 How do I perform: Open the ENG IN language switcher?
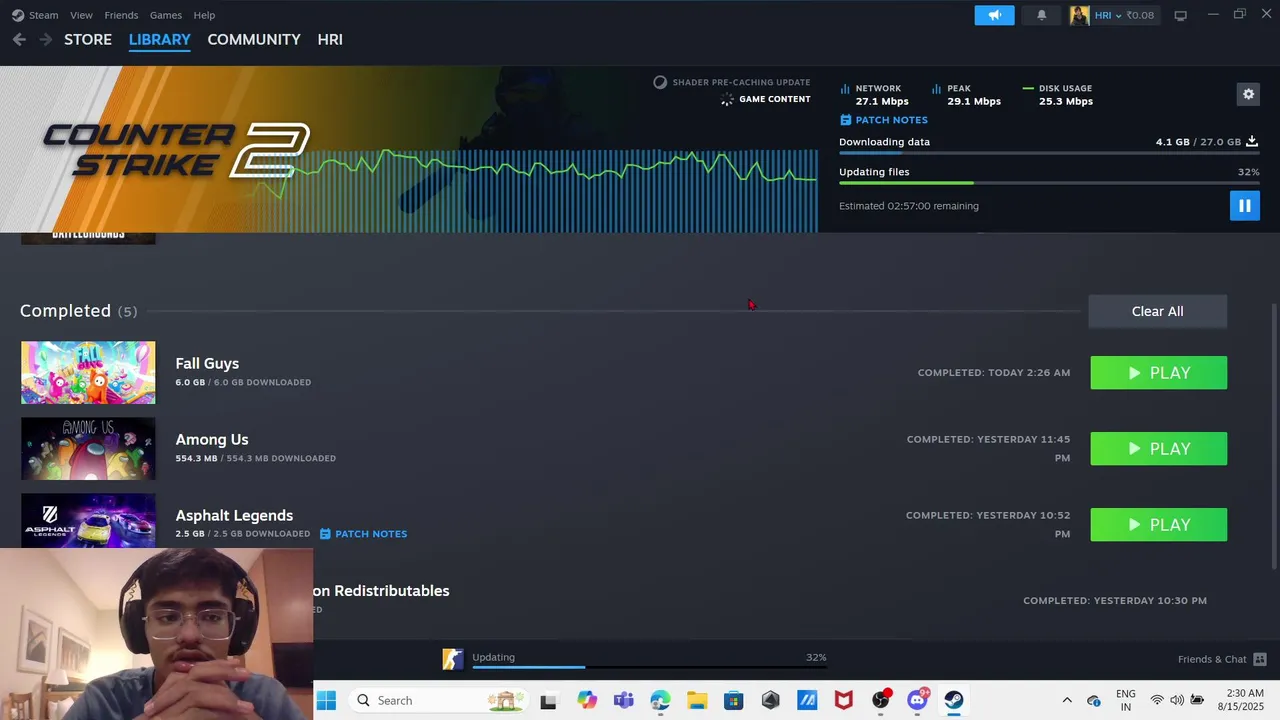1126,700
